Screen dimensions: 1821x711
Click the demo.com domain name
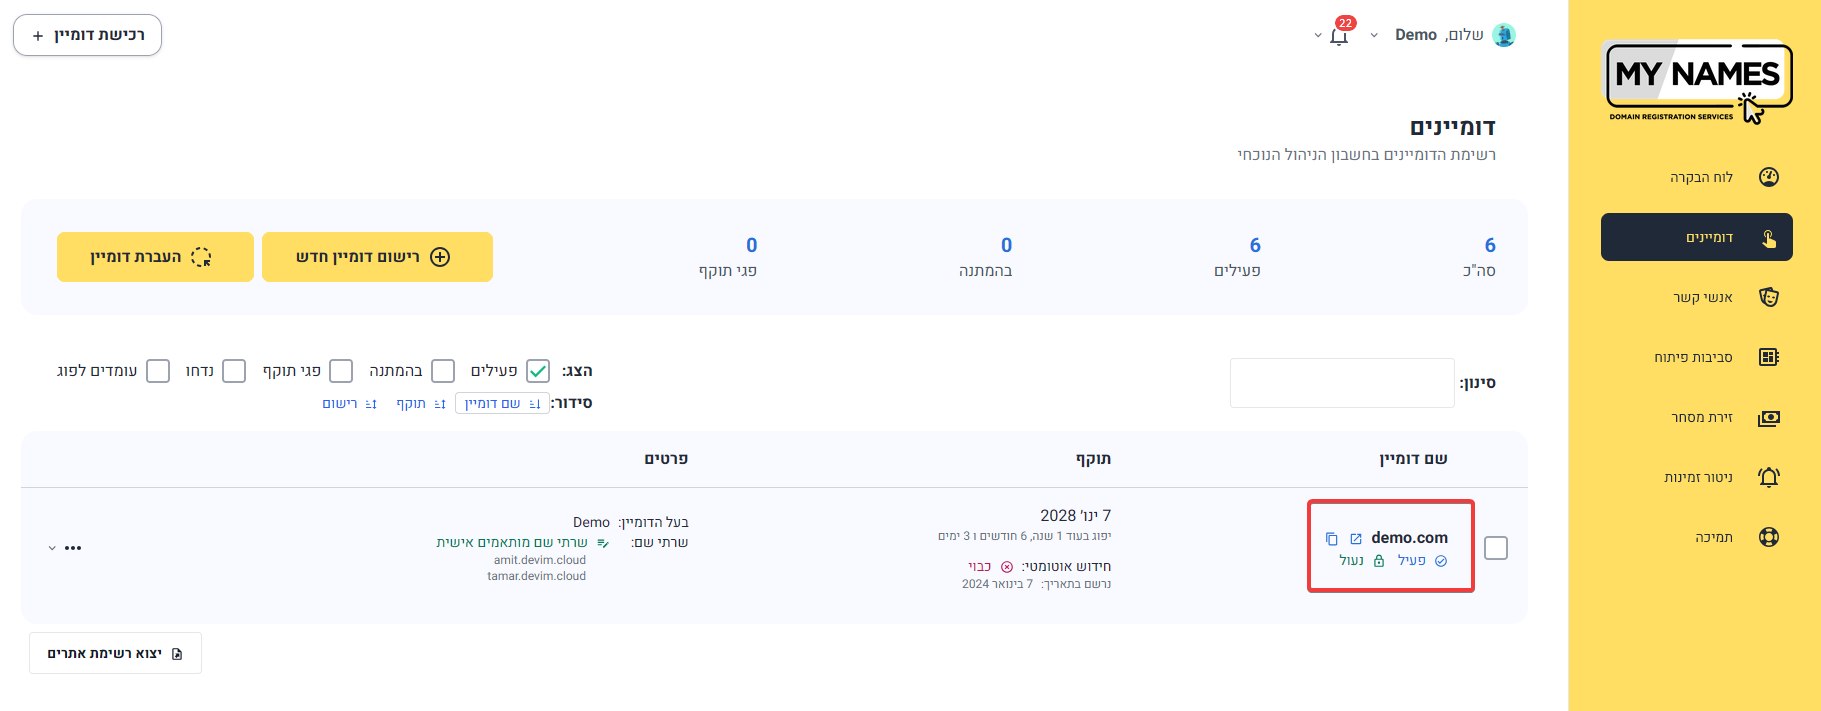1409,538
